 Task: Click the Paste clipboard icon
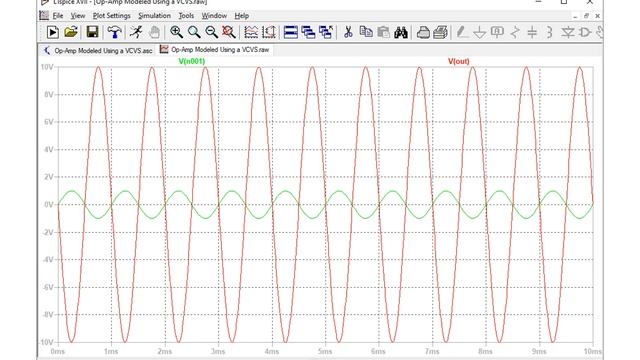click(384, 32)
